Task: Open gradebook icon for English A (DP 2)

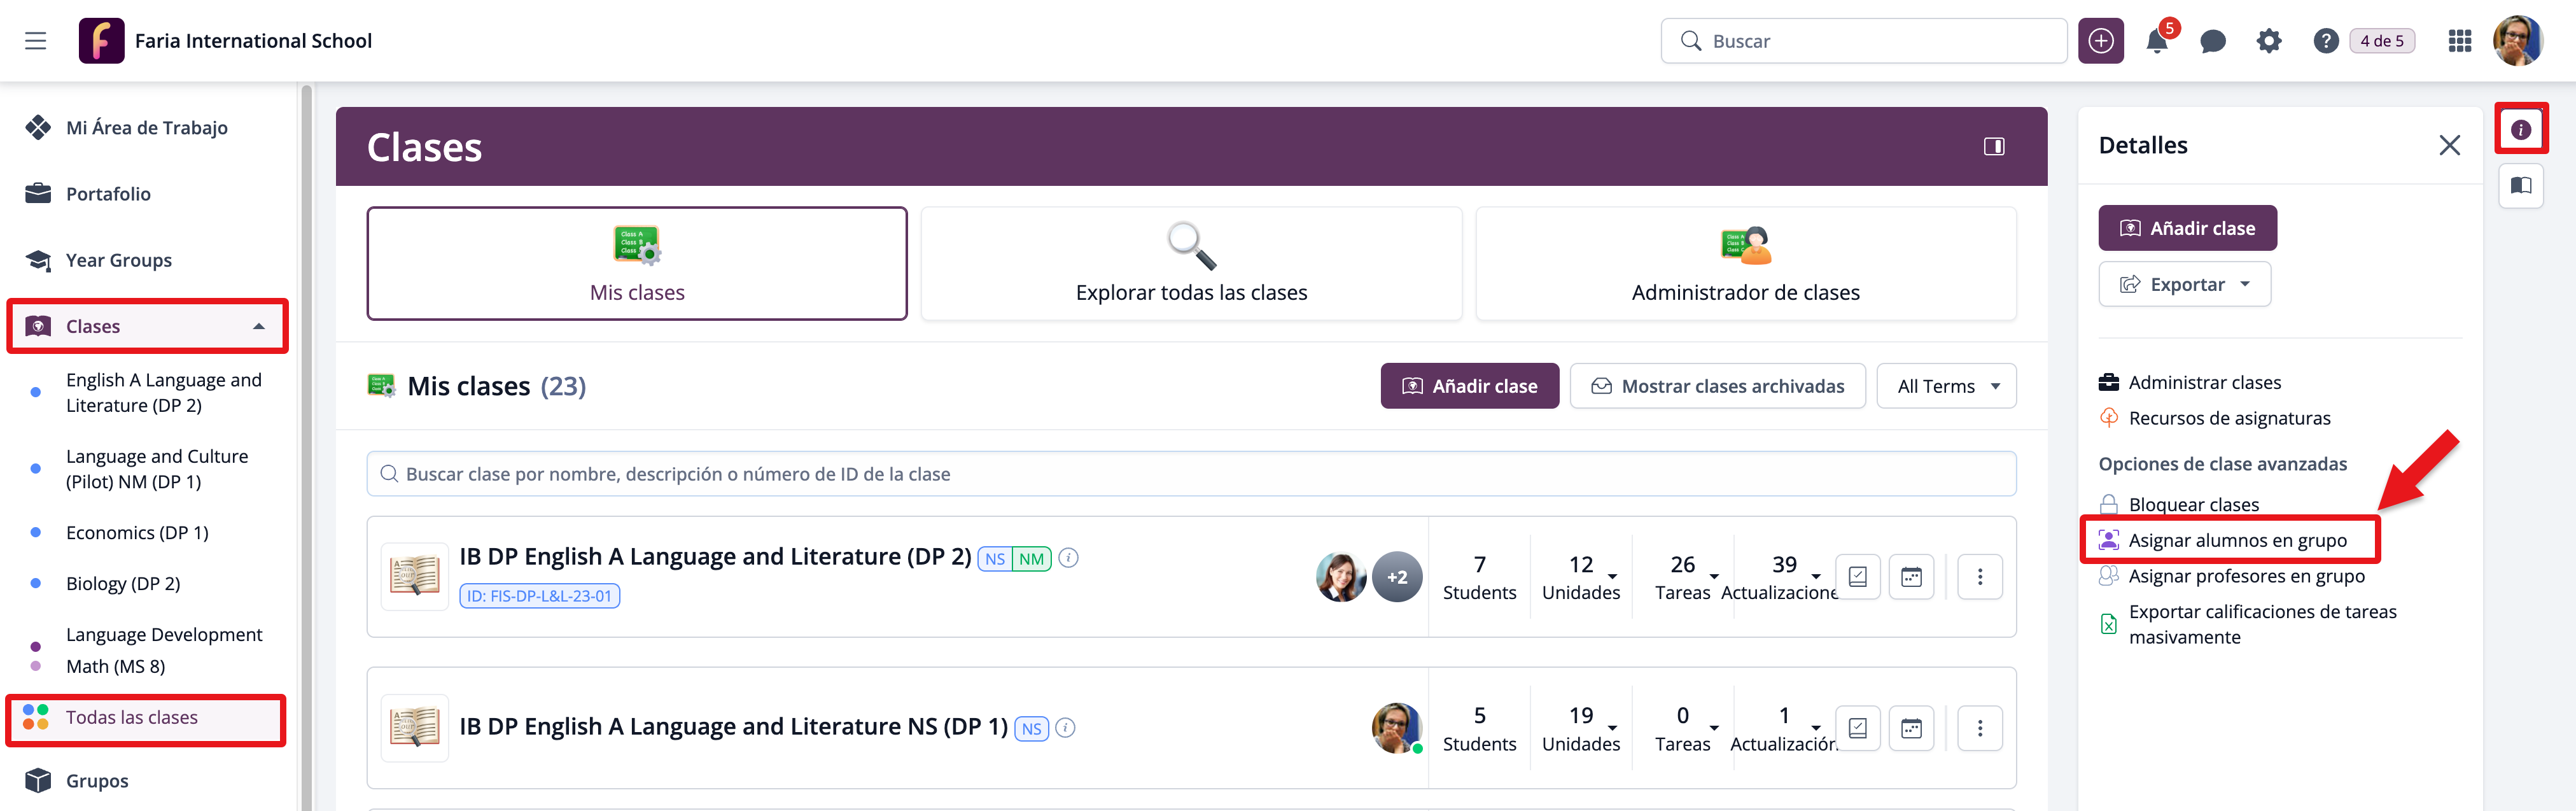Action: tap(1857, 577)
